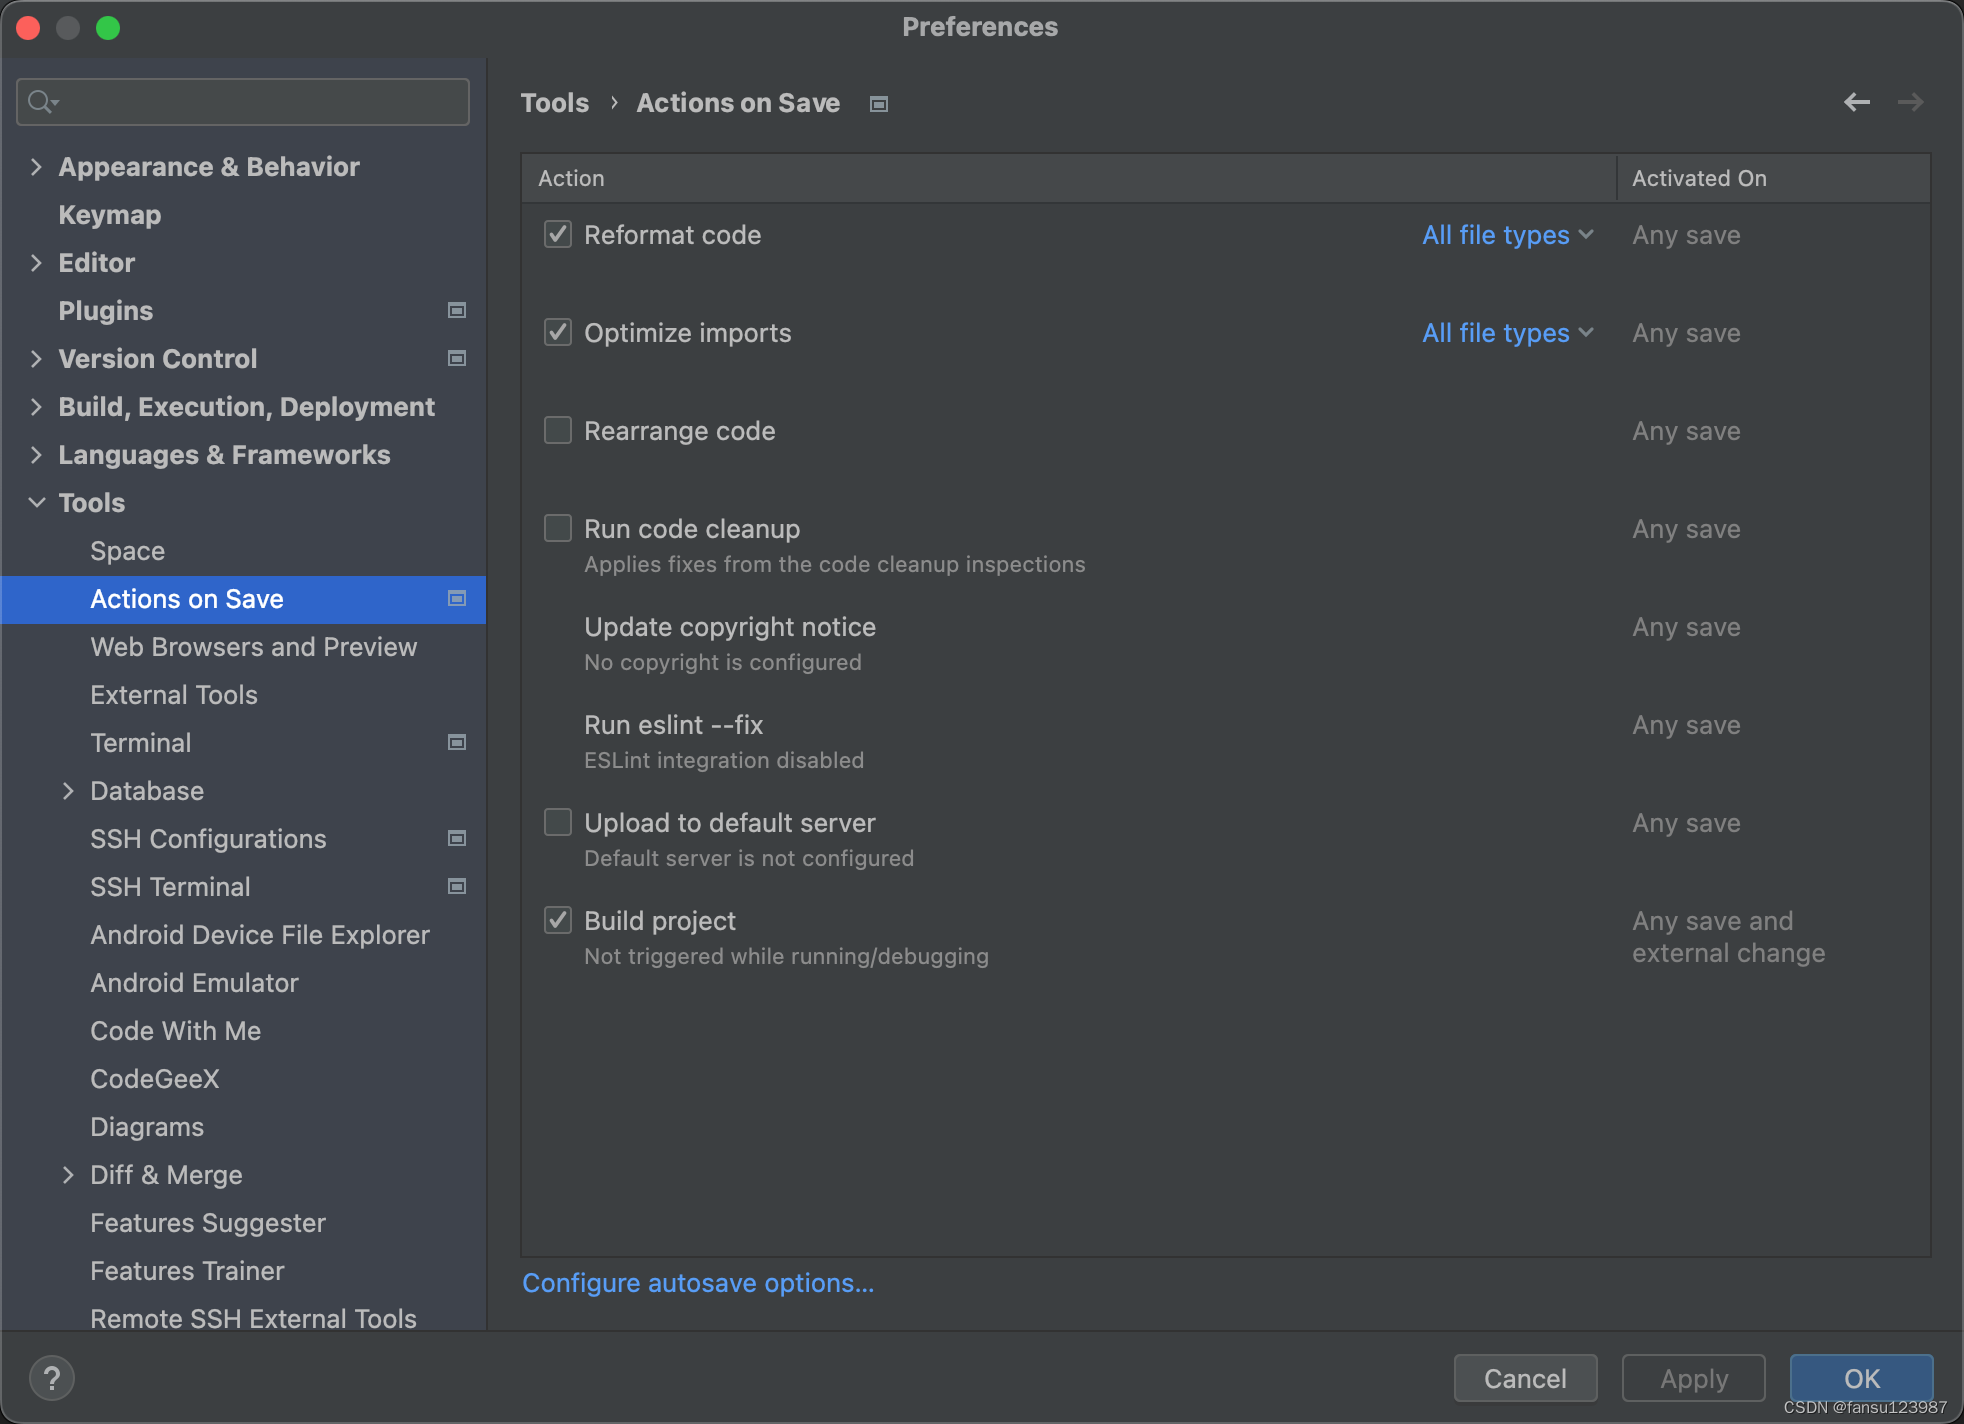Image resolution: width=1964 pixels, height=1424 pixels.
Task: Enable the Rearrange code checkbox
Action: (558, 430)
